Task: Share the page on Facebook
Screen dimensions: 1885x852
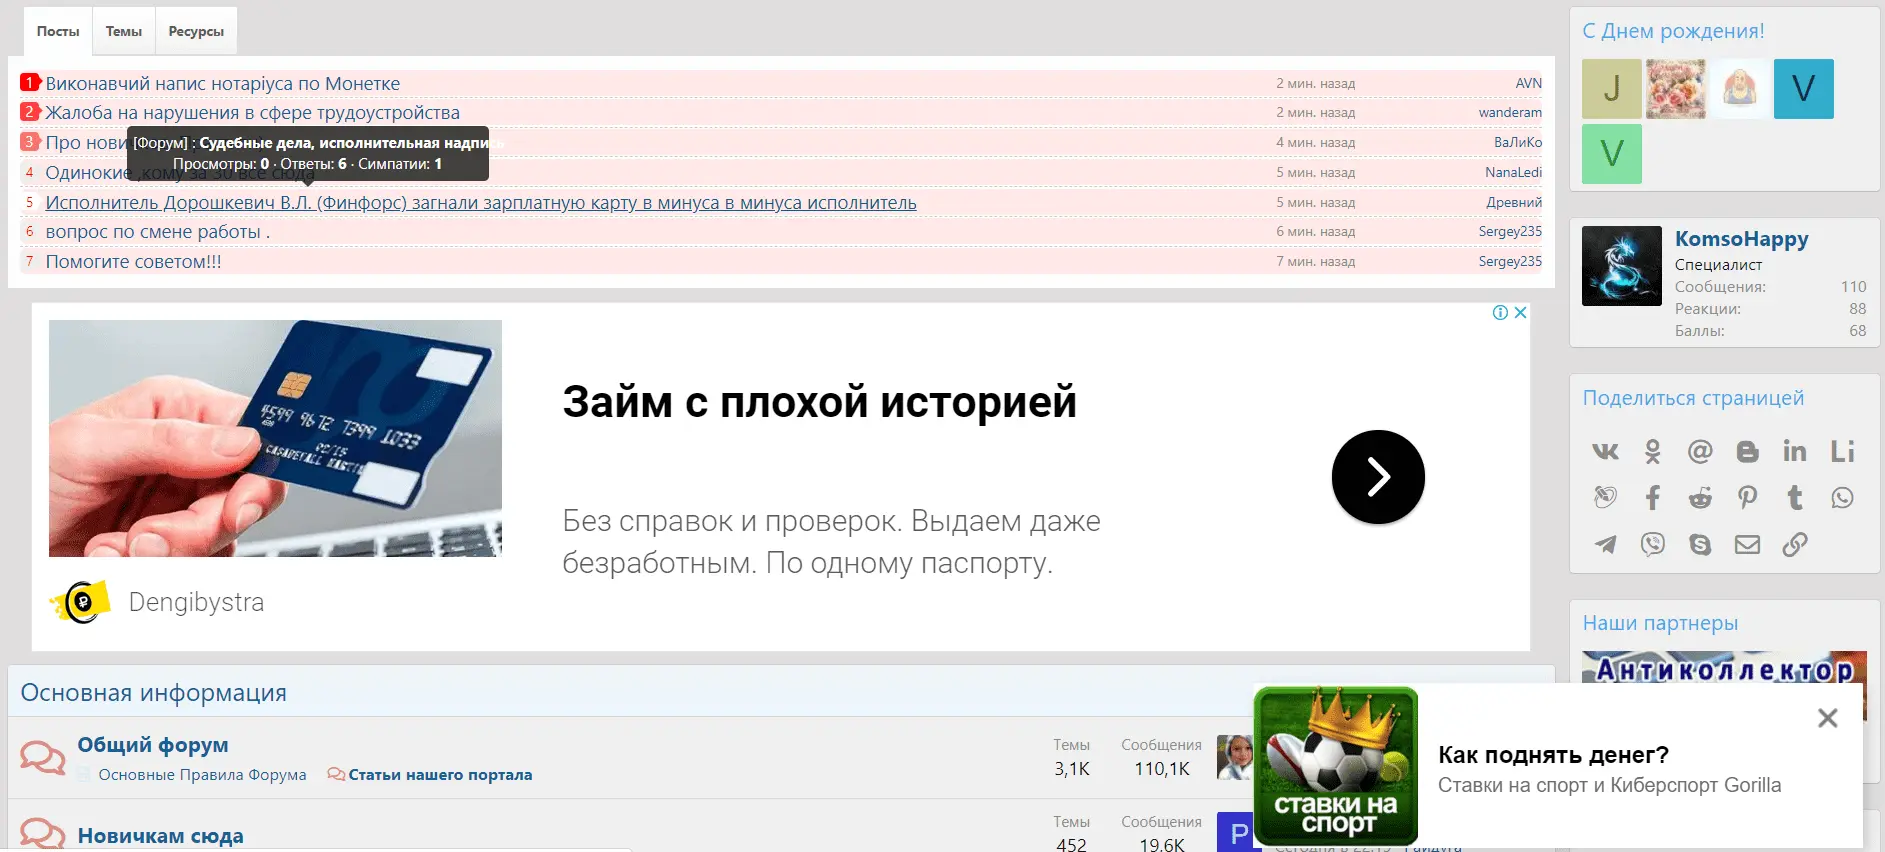Action: [1653, 497]
